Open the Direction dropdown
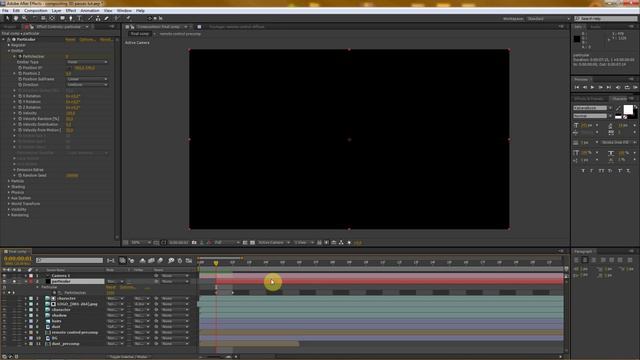This screenshot has height=360, width=640. click(87, 85)
